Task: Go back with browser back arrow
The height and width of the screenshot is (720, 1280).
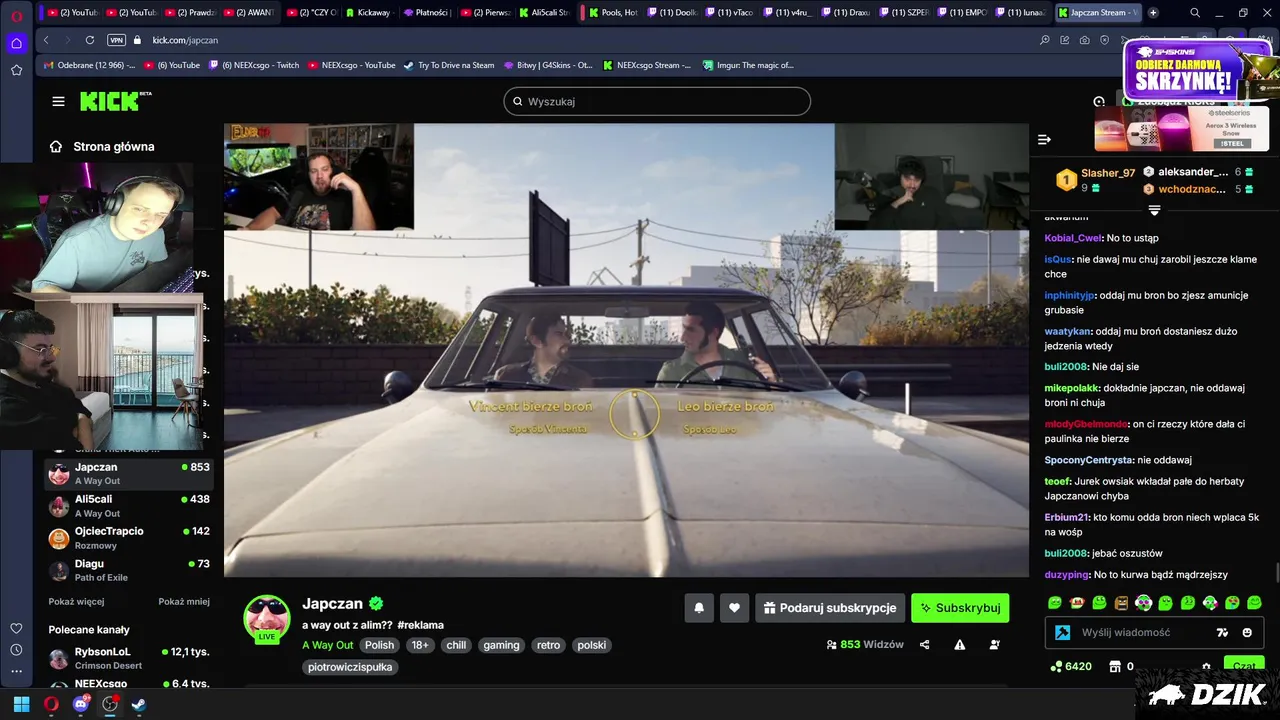Action: point(46,40)
